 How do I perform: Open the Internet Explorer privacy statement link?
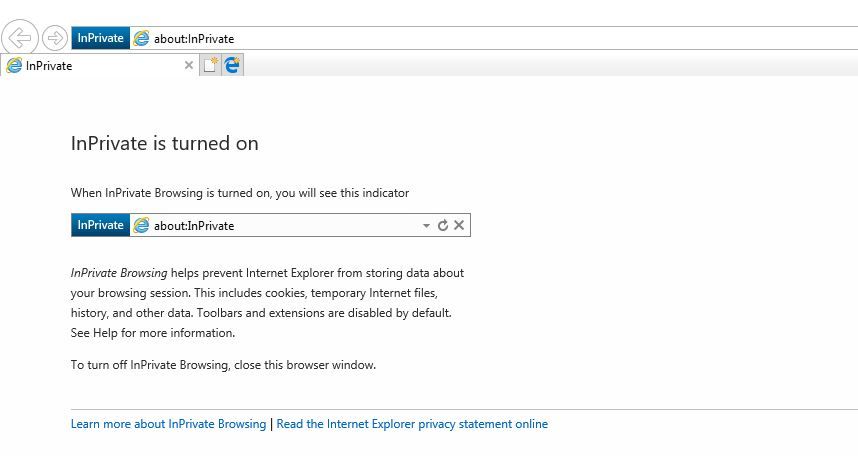[x=412, y=424]
